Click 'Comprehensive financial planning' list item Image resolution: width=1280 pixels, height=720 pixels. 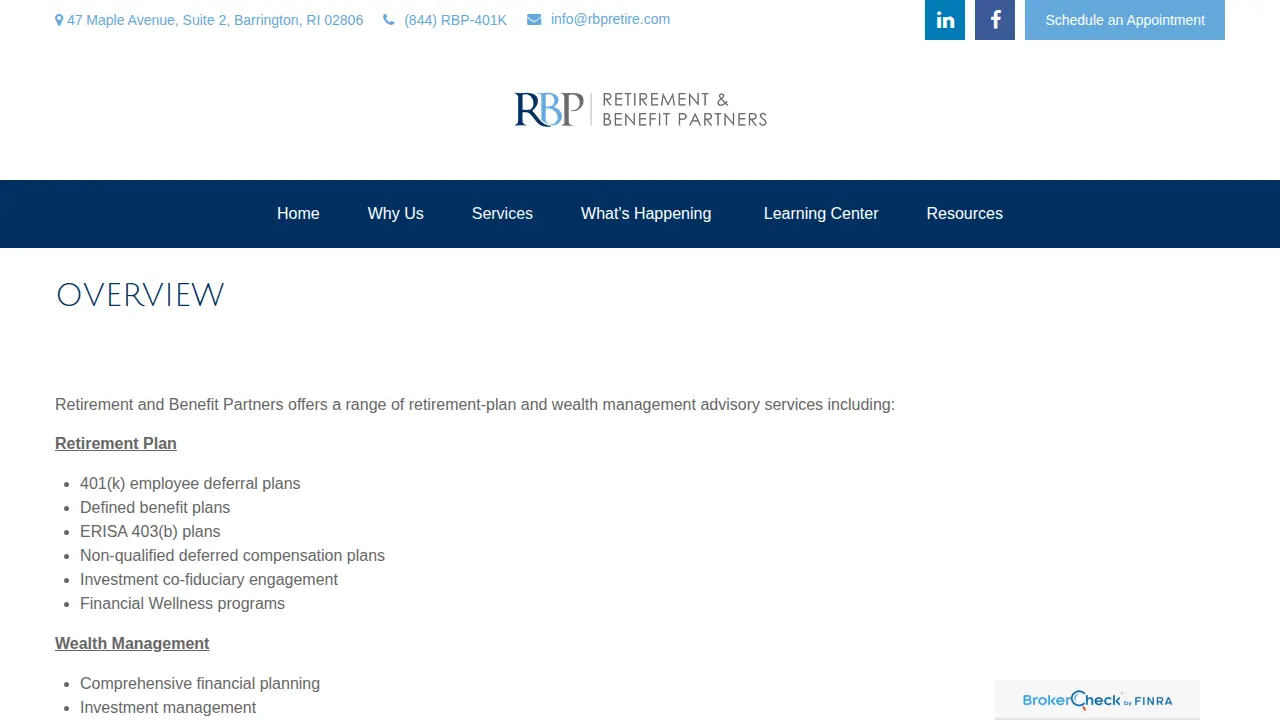(200, 684)
